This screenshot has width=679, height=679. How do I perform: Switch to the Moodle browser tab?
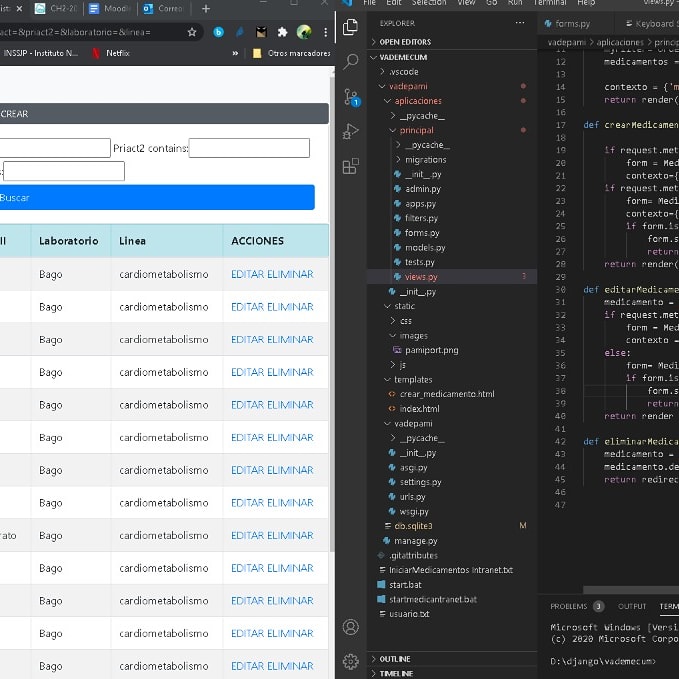point(112,9)
